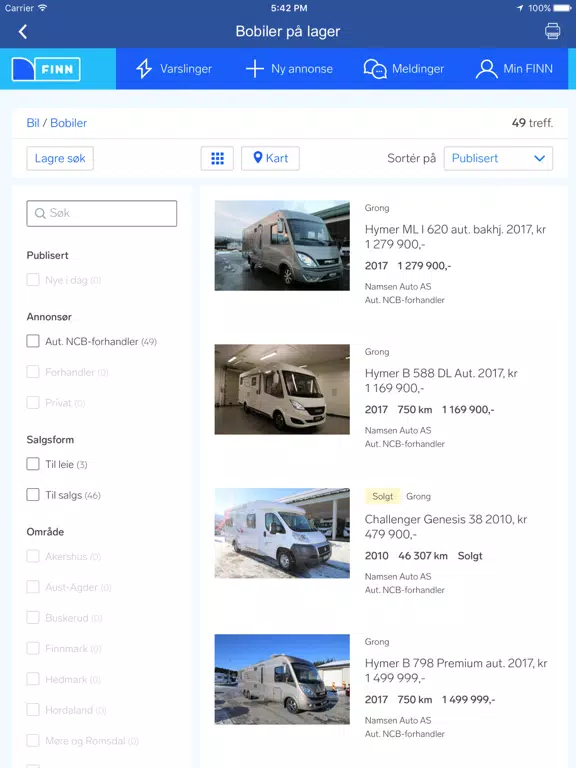Click the Annonsør filter heading

[49, 317]
